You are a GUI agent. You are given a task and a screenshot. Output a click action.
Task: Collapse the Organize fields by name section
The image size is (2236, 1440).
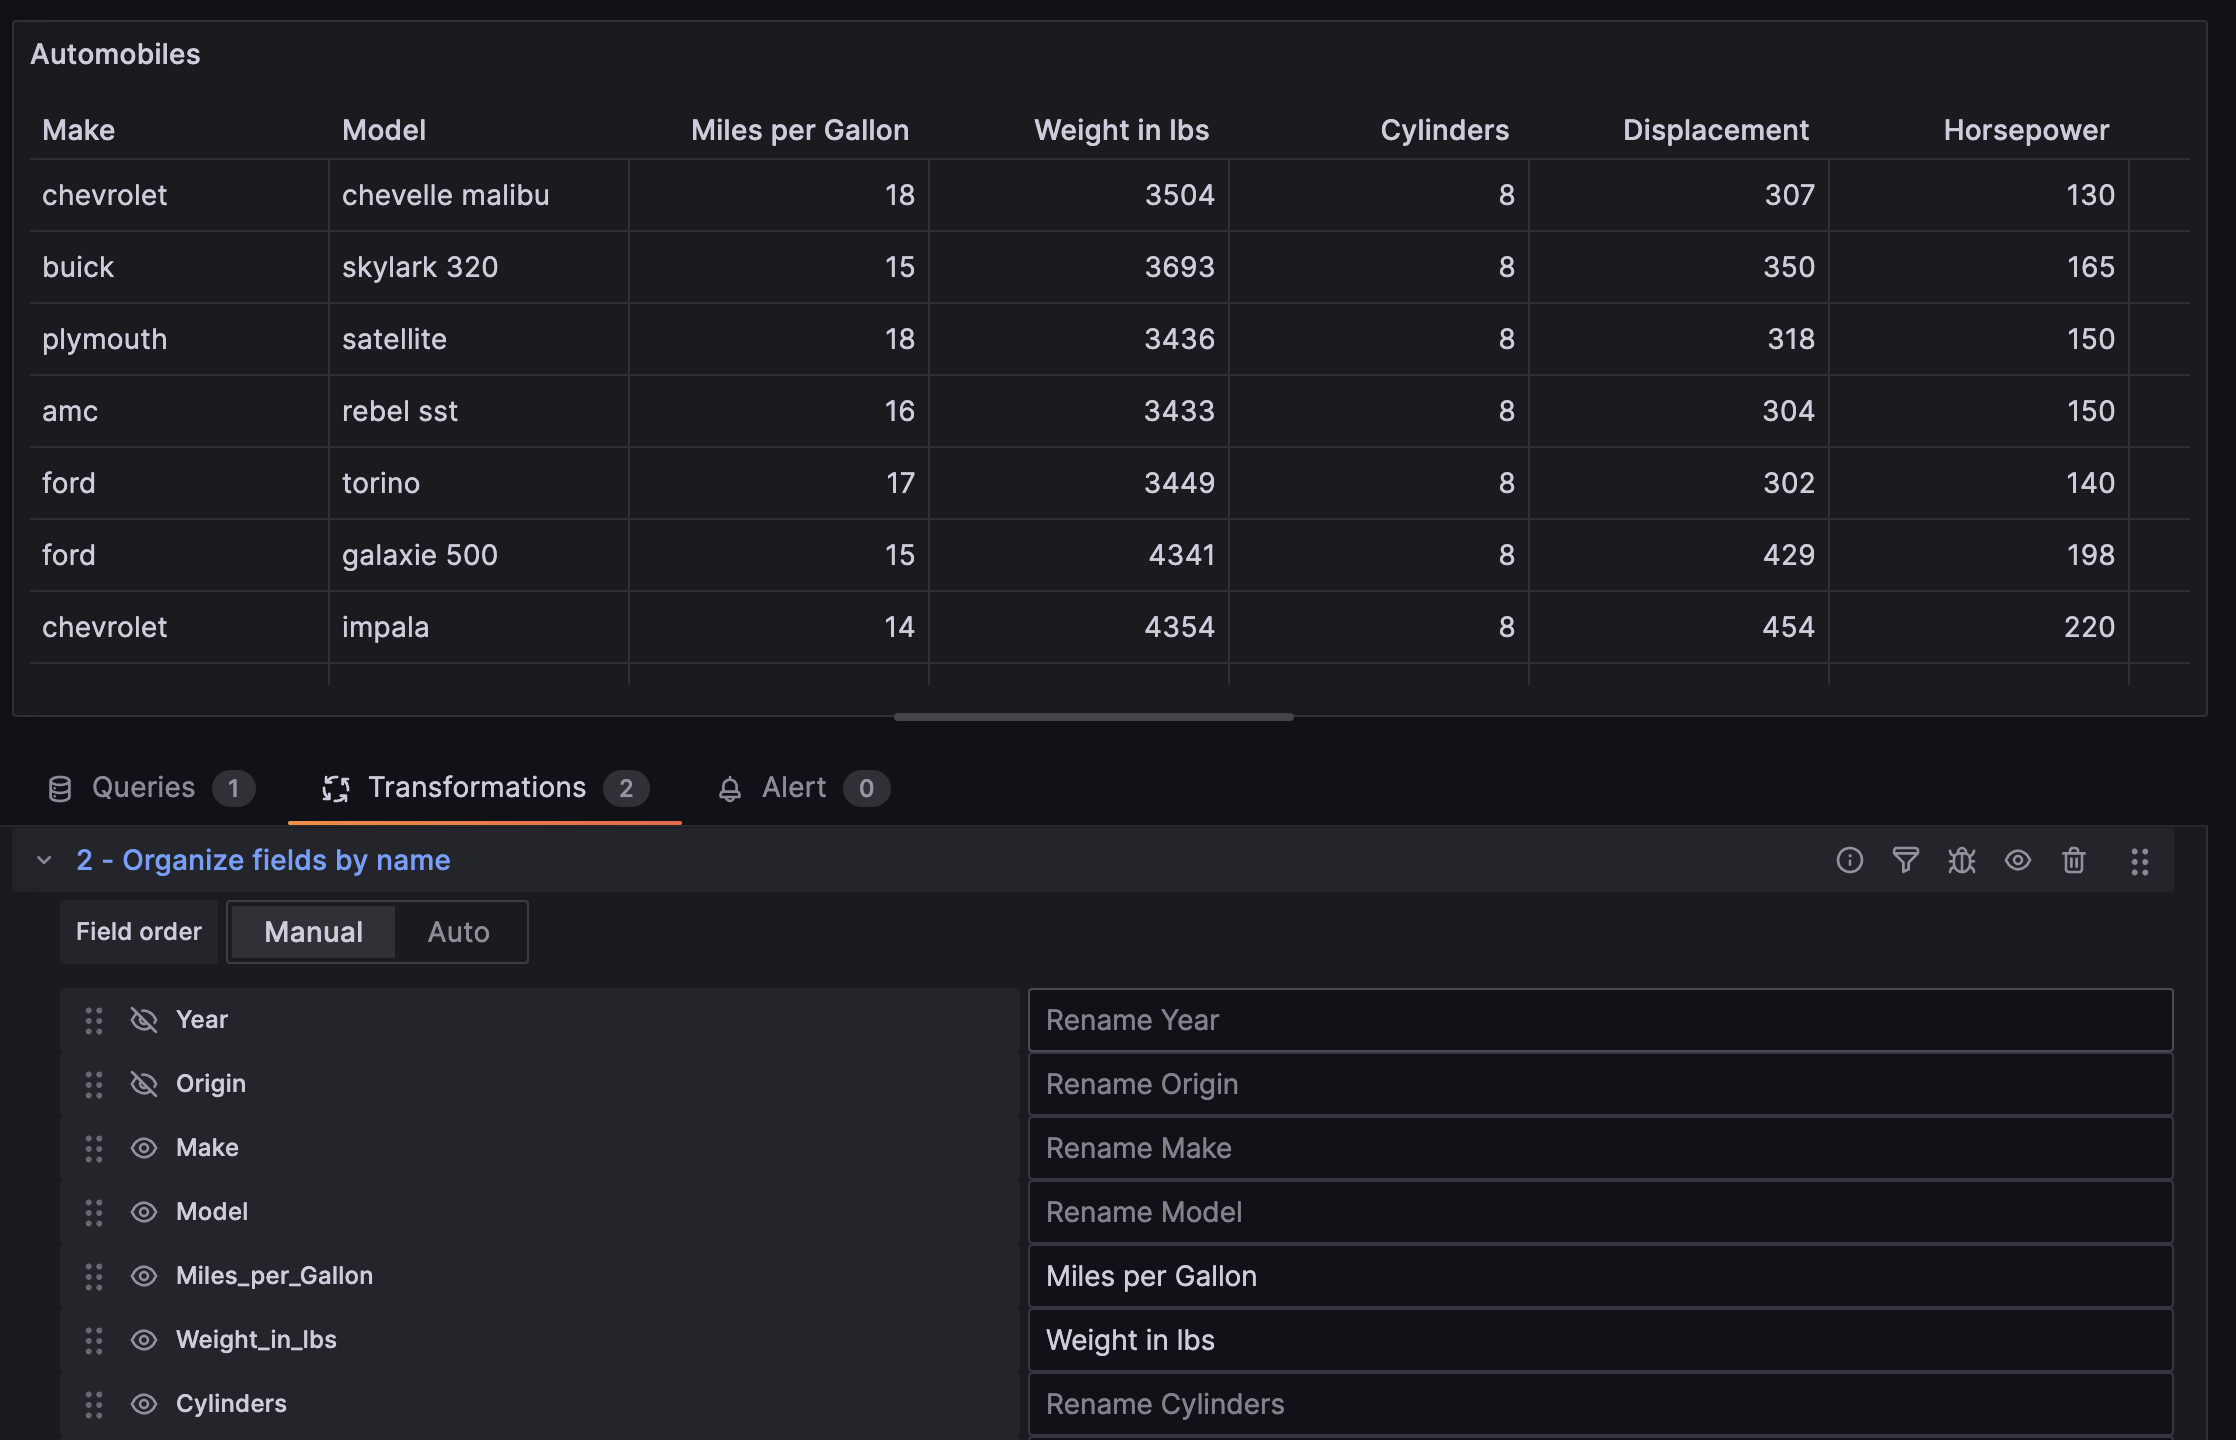pos(43,860)
